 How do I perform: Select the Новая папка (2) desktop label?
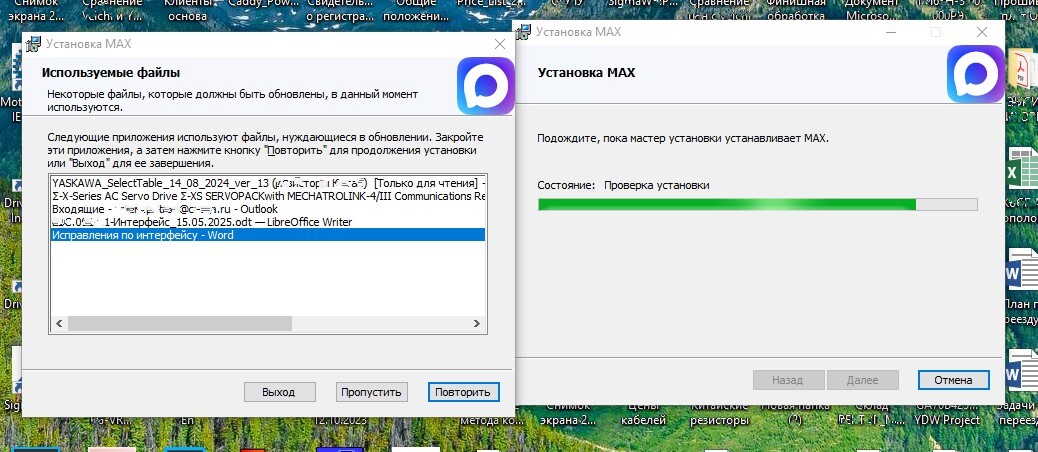coord(794,414)
